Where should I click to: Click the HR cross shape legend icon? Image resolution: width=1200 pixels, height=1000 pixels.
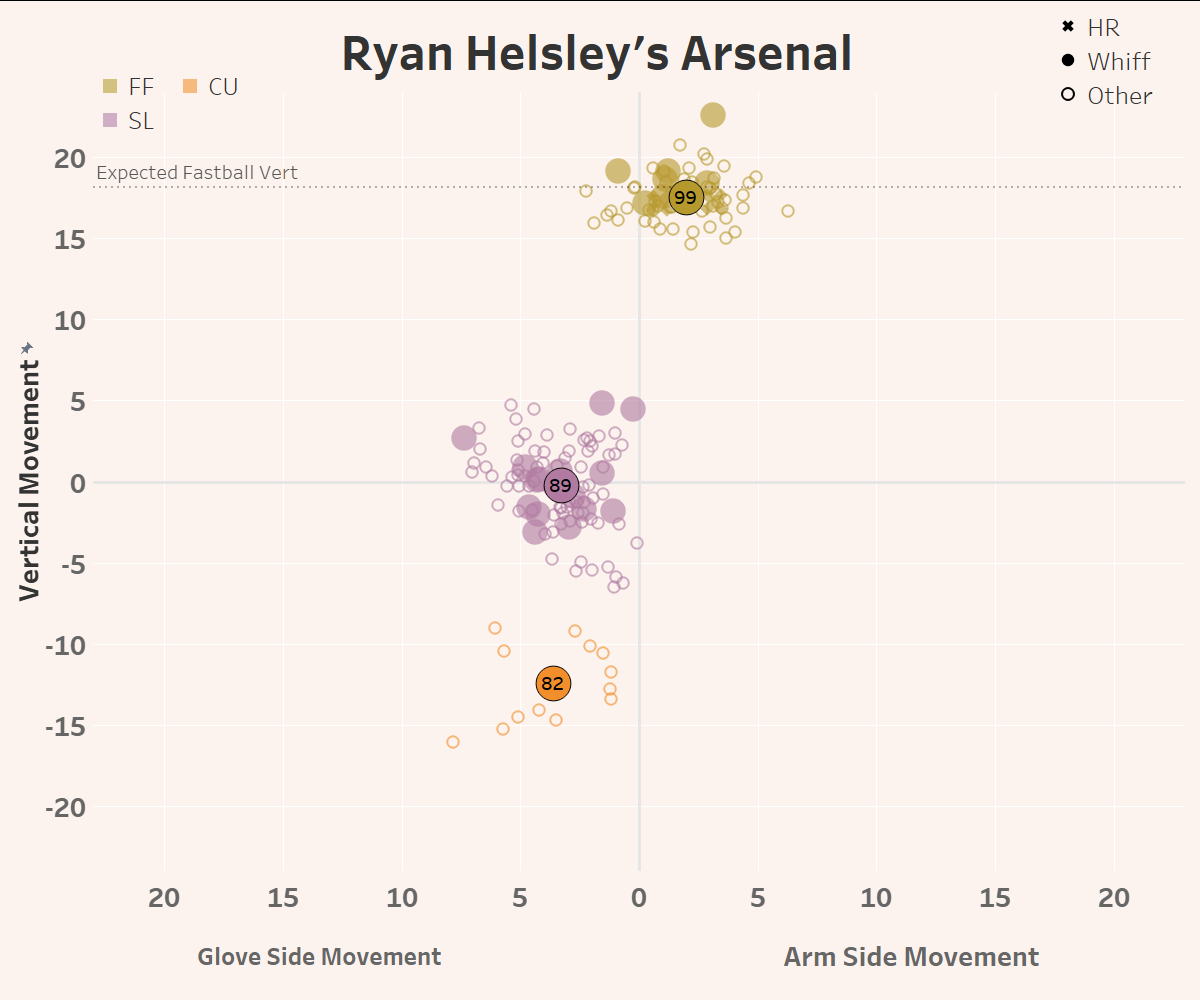click(x=1068, y=27)
